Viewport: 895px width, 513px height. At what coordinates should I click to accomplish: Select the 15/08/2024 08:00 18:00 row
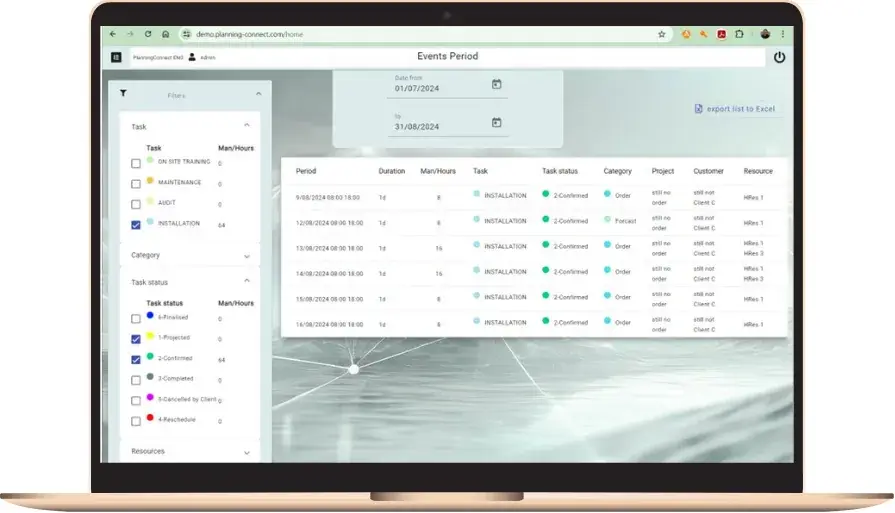[x=534, y=299]
